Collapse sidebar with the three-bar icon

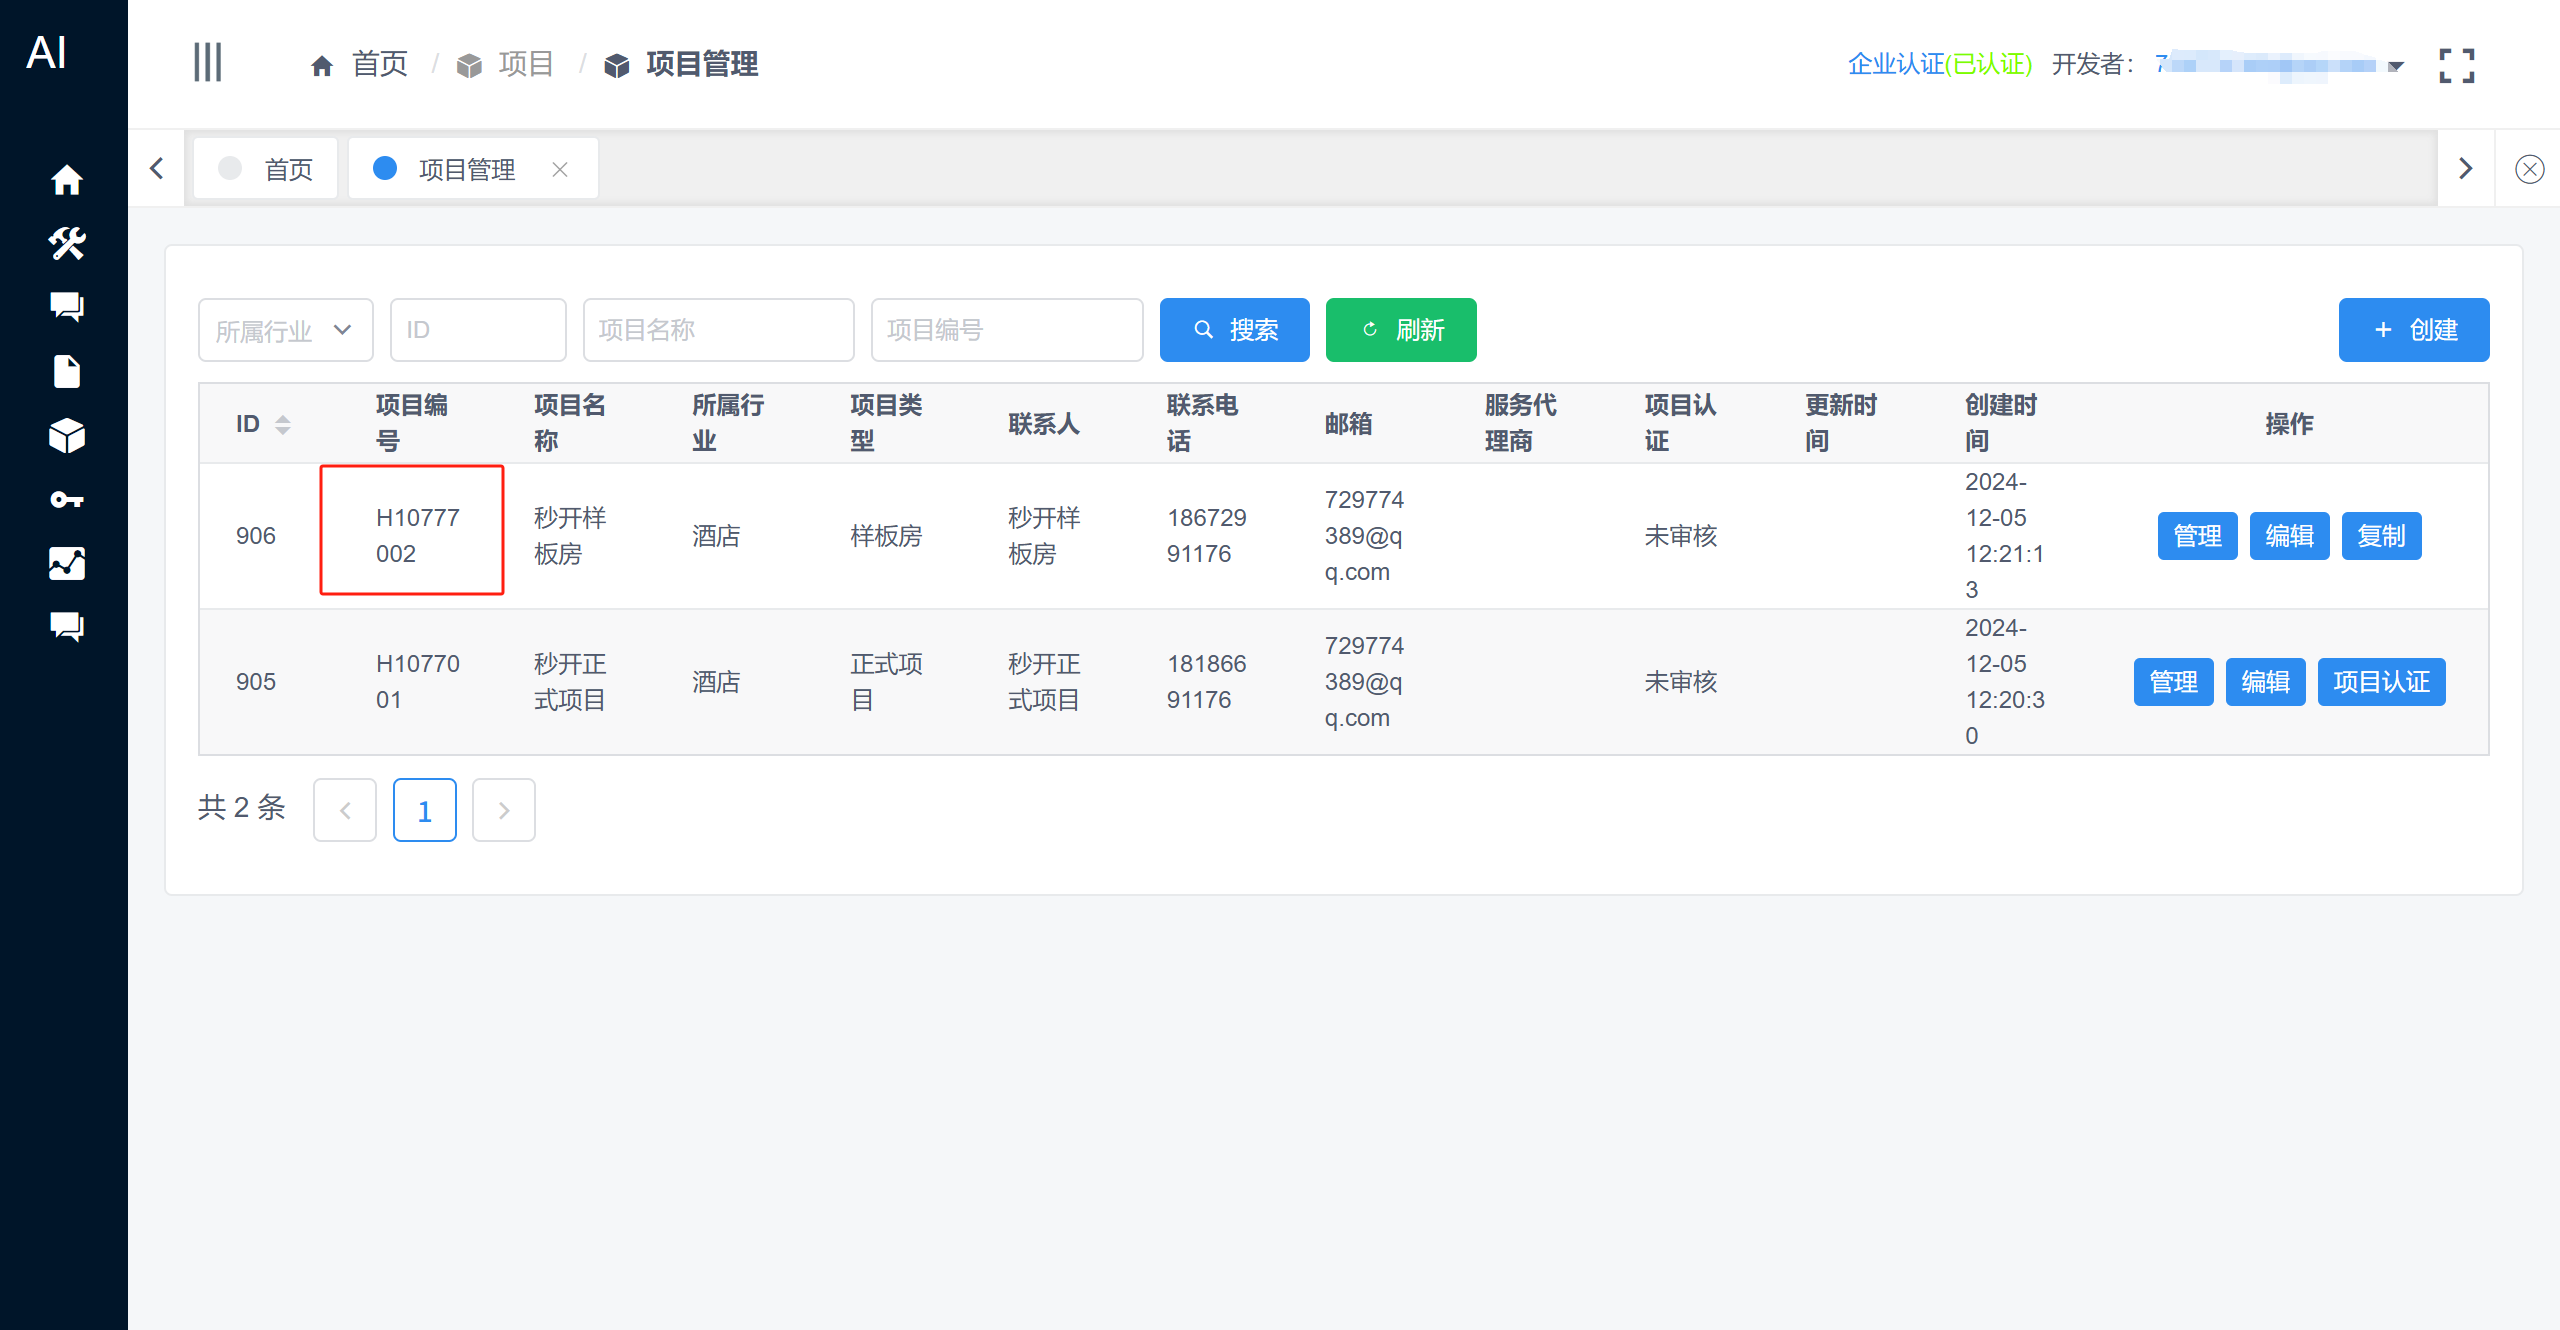pos(207,63)
